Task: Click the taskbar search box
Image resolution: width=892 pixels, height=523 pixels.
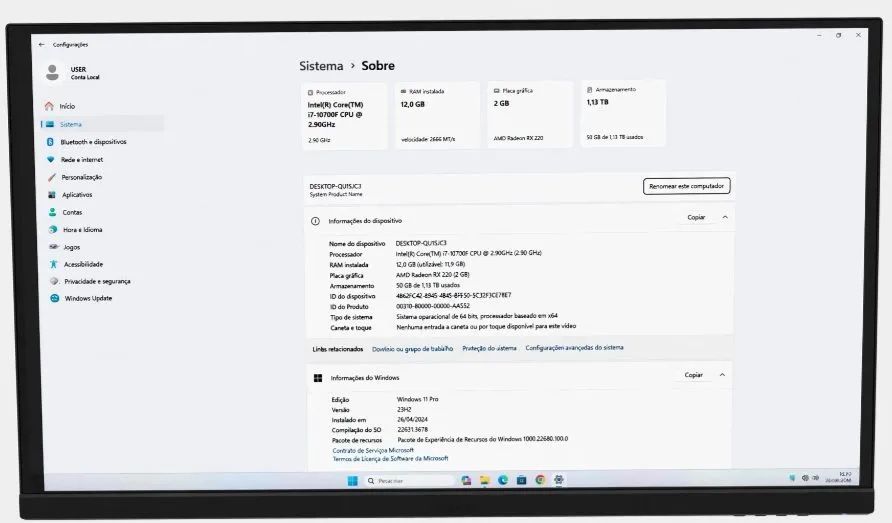Action: (410, 481)
